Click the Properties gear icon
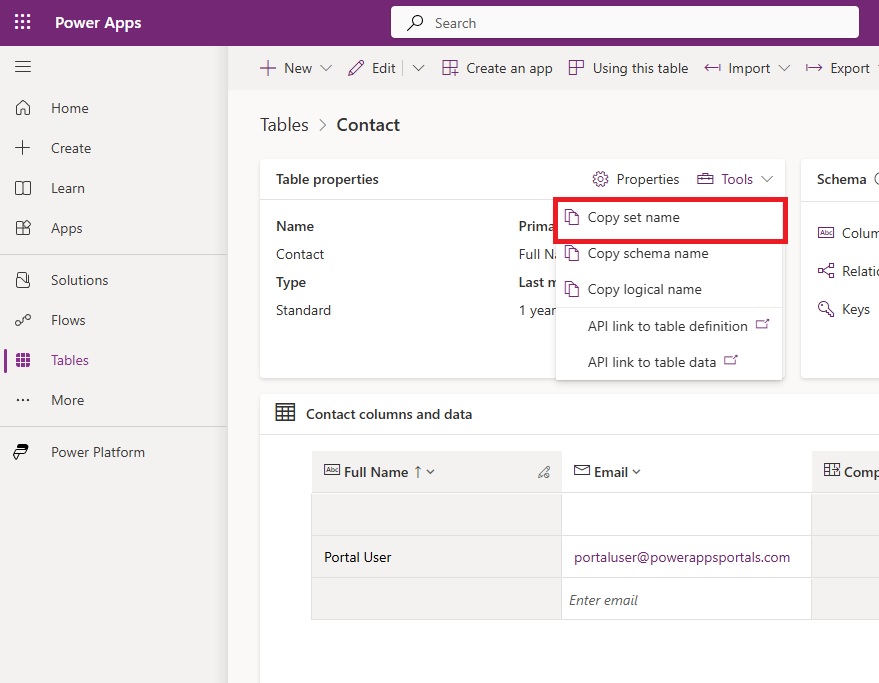Screen dimensions: 879x683 tap(600, 179)
